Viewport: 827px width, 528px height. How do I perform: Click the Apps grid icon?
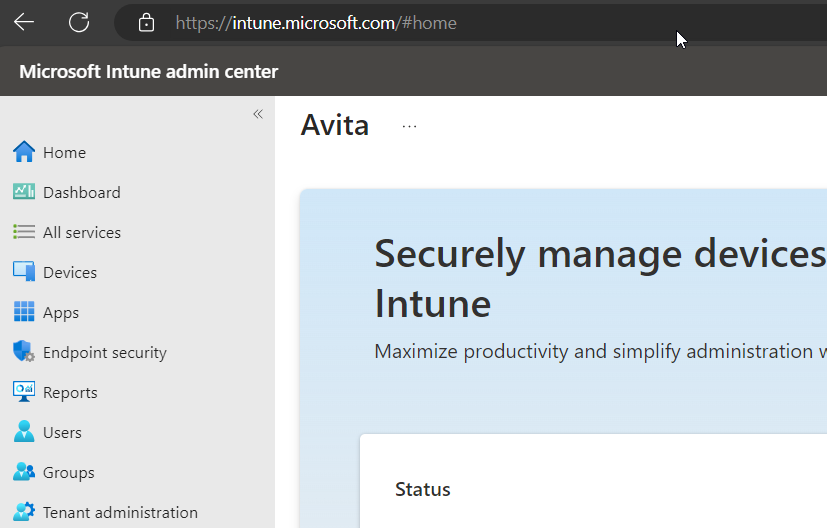point(24,312)
